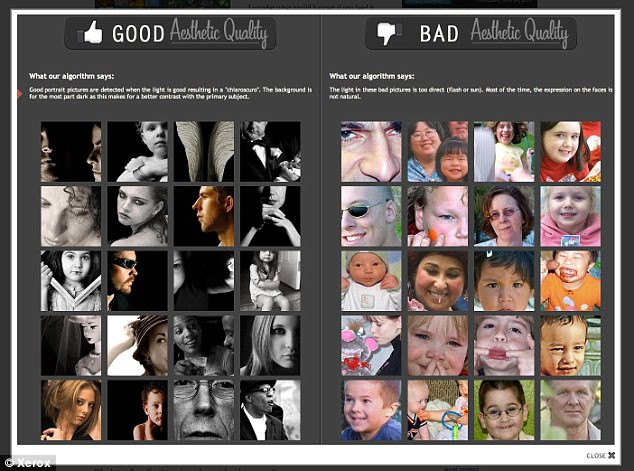Select the bald man with sunglasses photo
Viewport: 634px width, 471px height.
click(x=370, y=216)
